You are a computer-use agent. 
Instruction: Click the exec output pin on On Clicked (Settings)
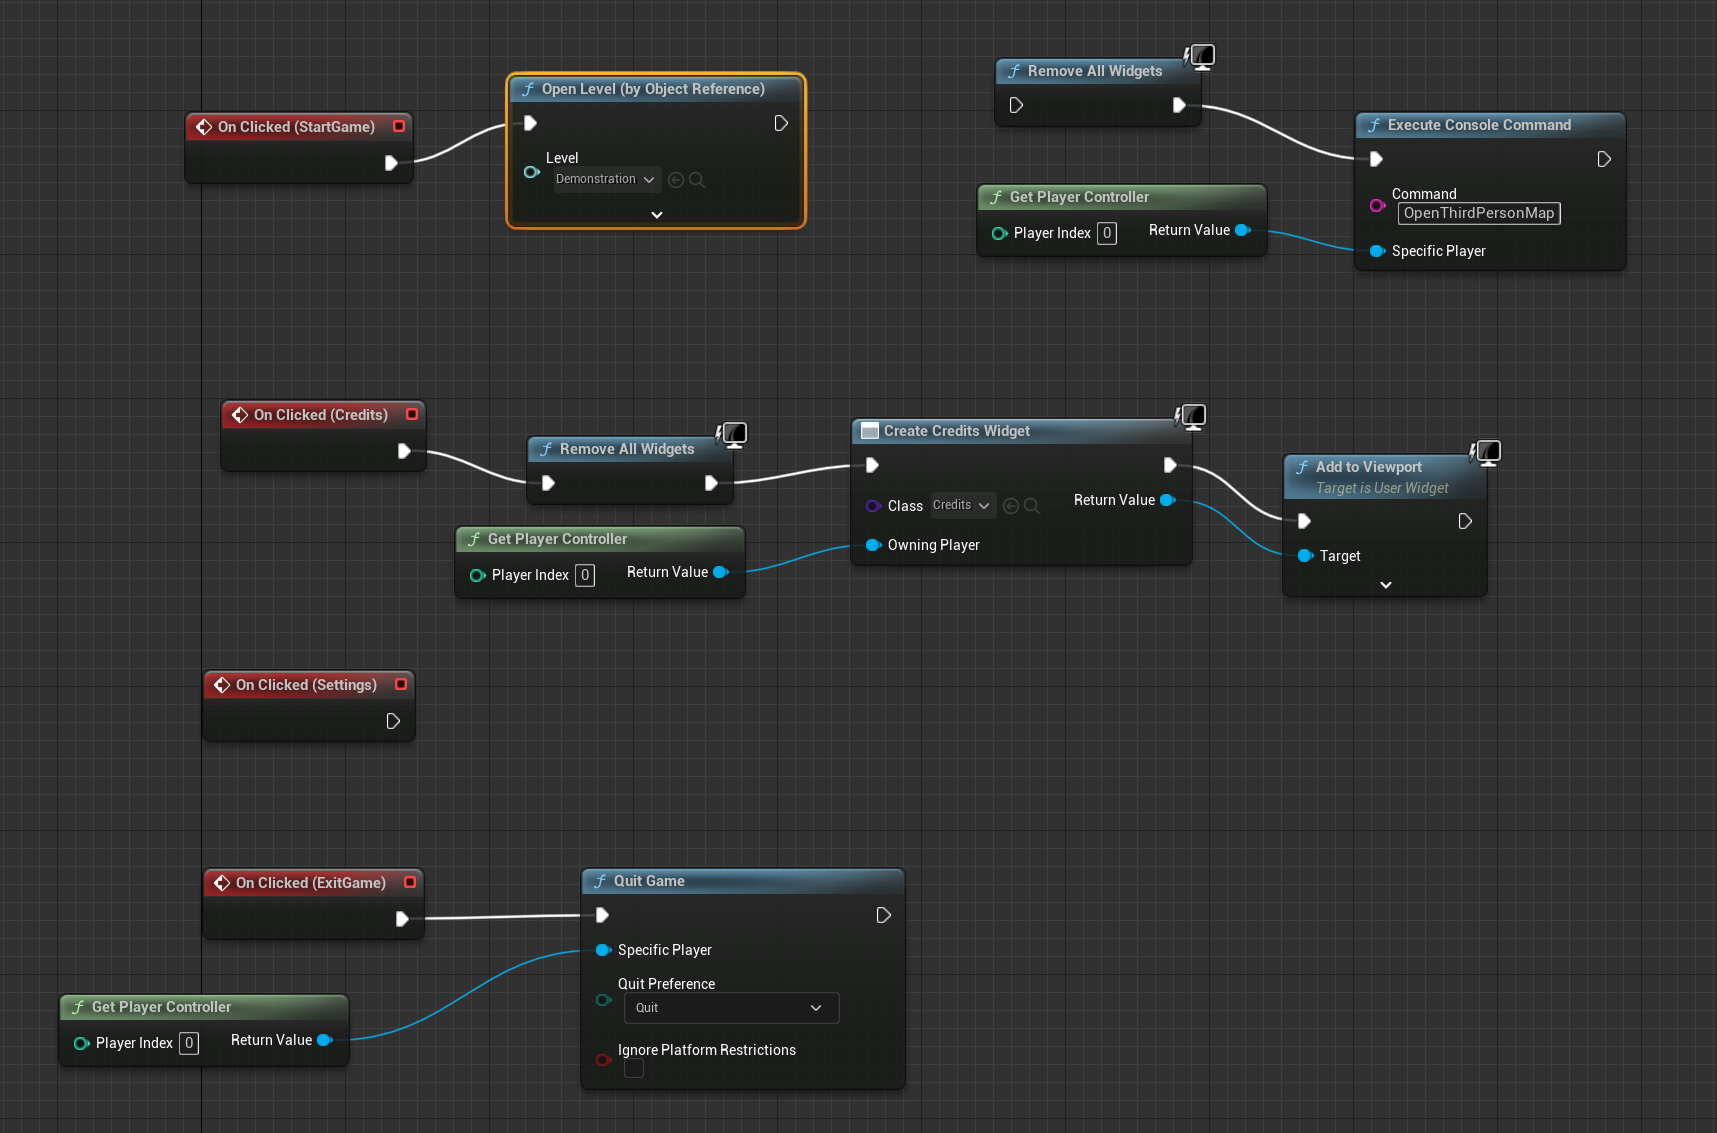tap(393, 721)
